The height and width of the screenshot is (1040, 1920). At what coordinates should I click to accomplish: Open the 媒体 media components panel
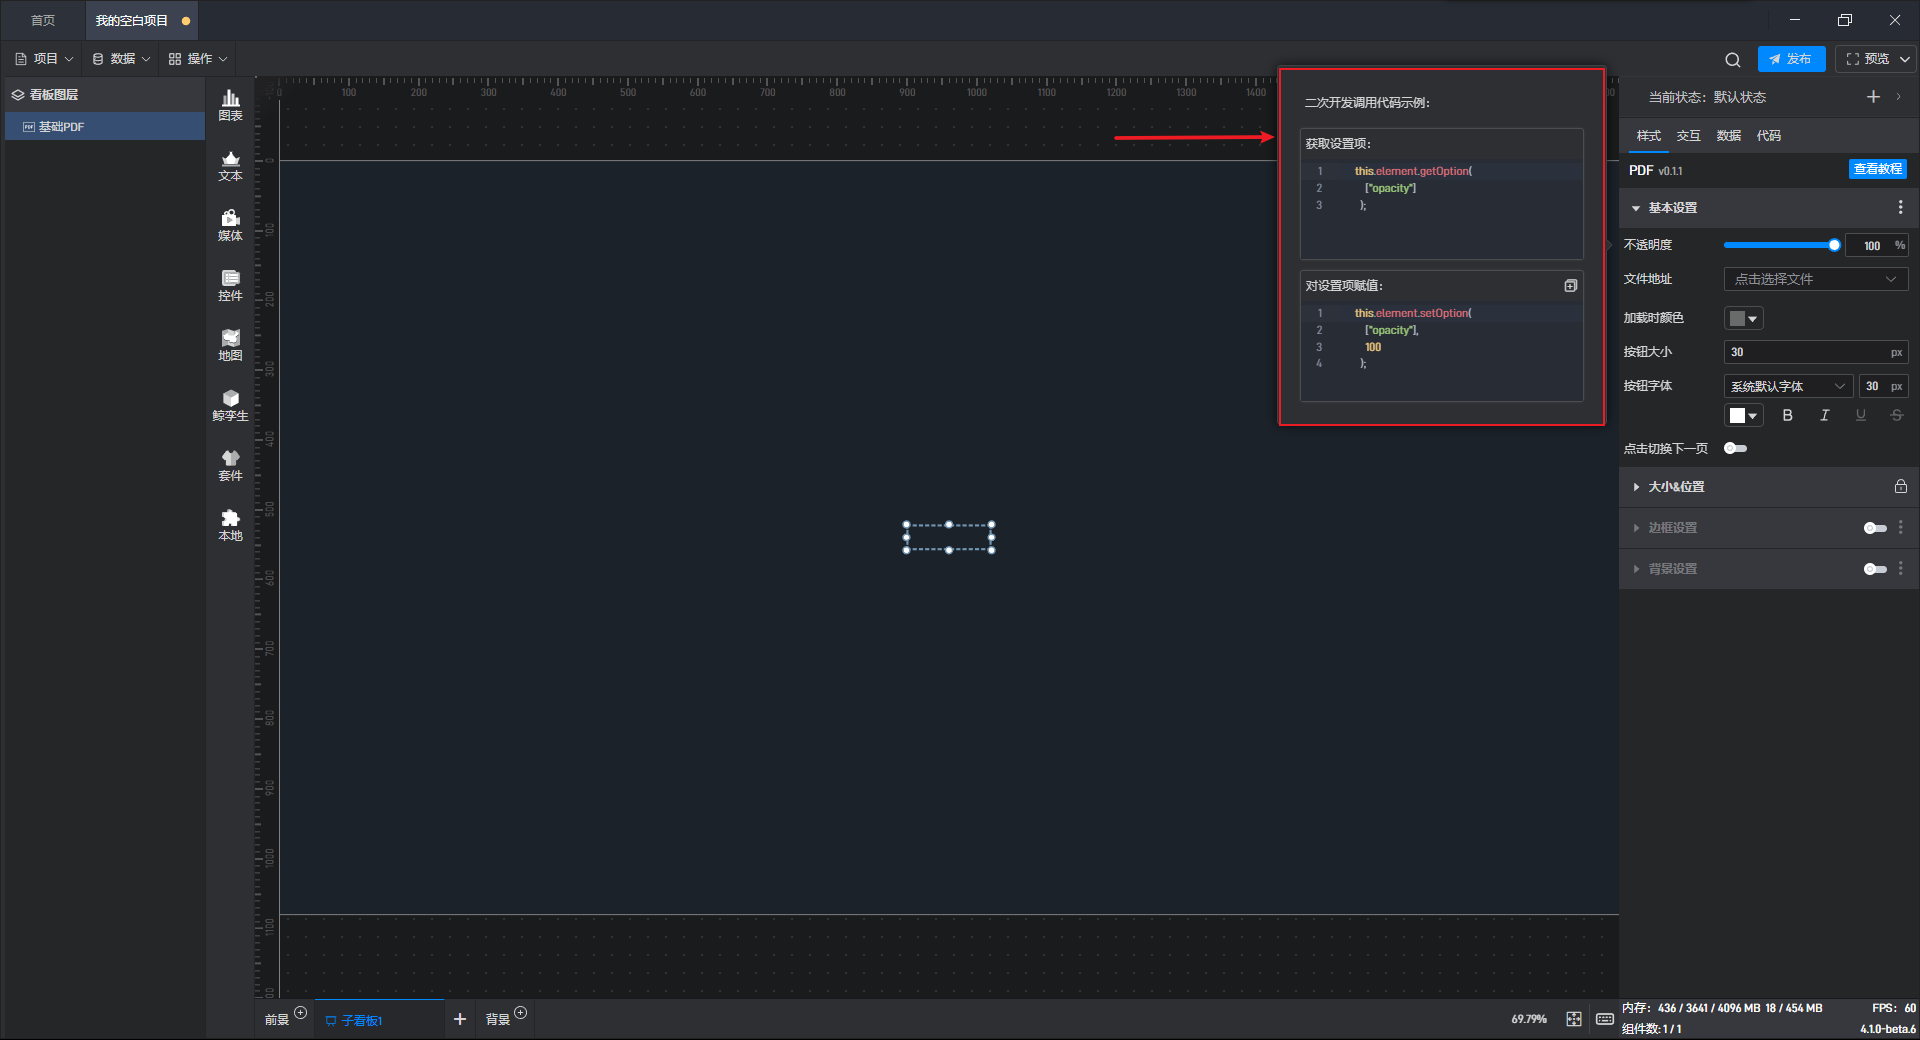pyautogui.click(x=230, y=225)
